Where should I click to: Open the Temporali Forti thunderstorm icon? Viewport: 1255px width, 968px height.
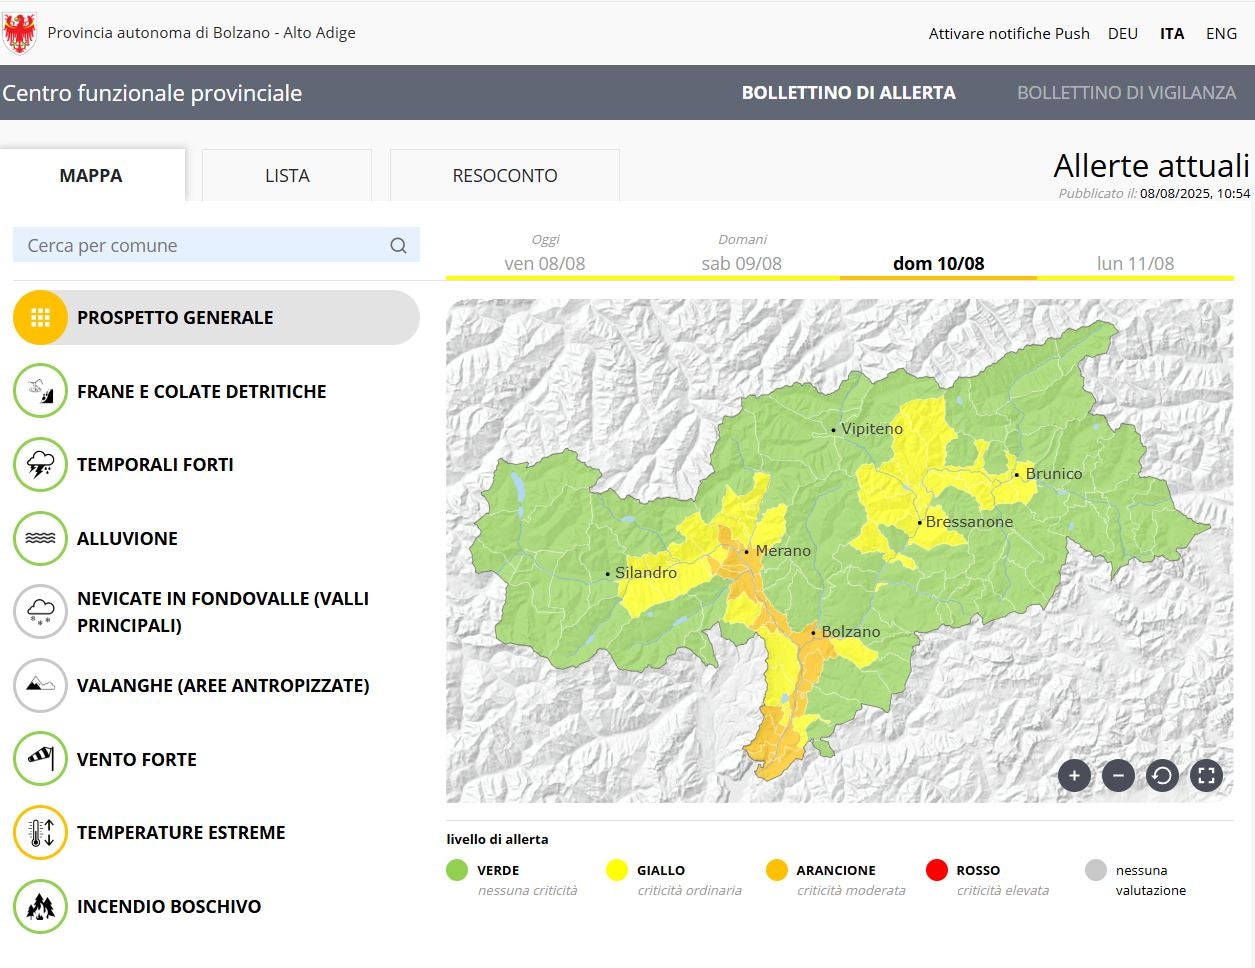(40, 465)
